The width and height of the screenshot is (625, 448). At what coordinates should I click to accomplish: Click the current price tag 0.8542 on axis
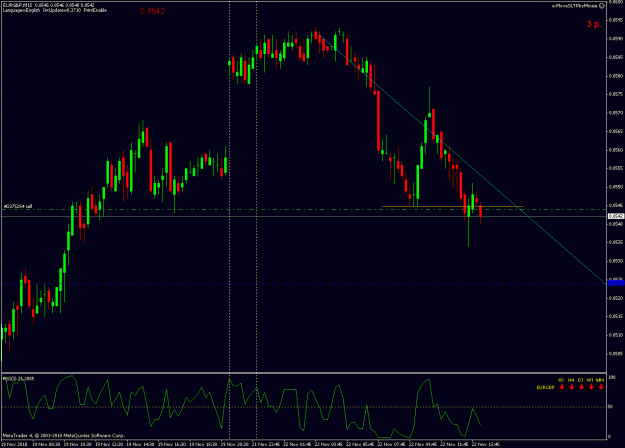(616, 216)
